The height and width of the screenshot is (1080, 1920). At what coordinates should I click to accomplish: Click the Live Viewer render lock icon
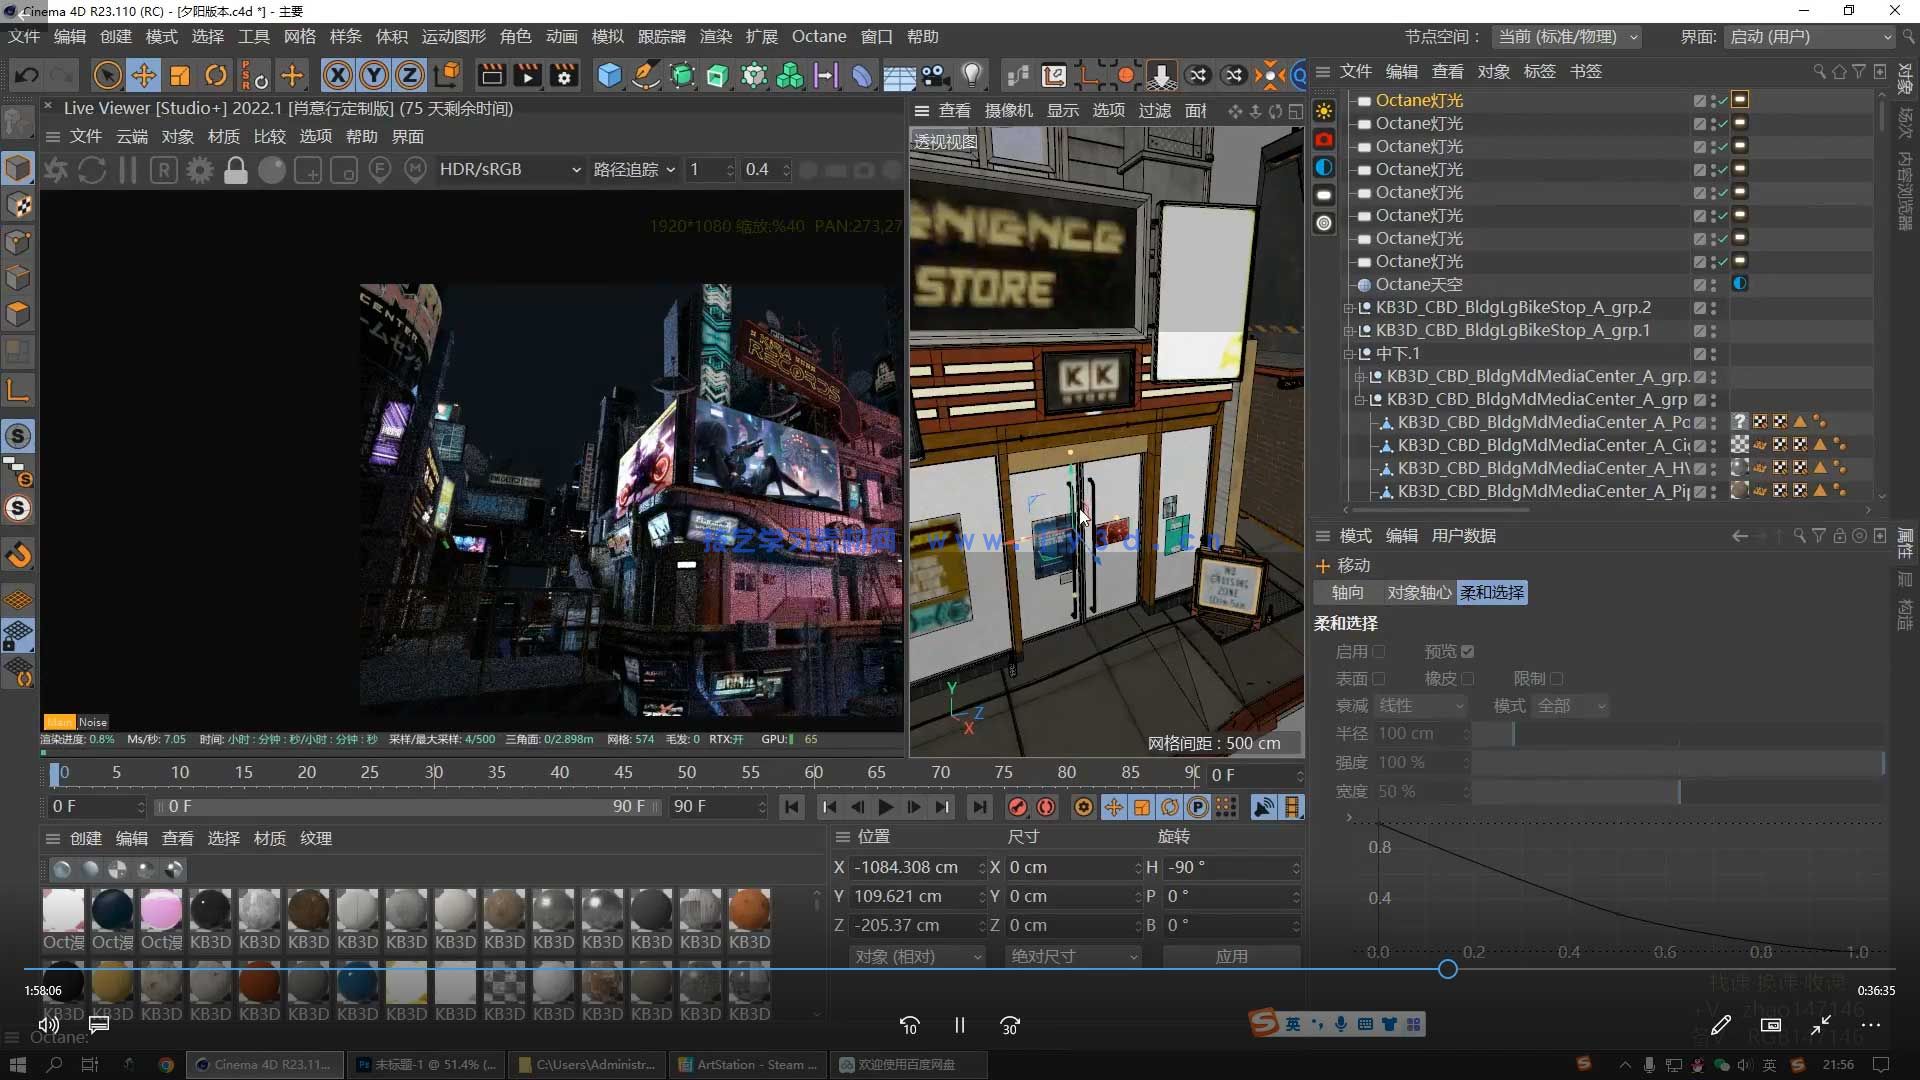(236, 170)
